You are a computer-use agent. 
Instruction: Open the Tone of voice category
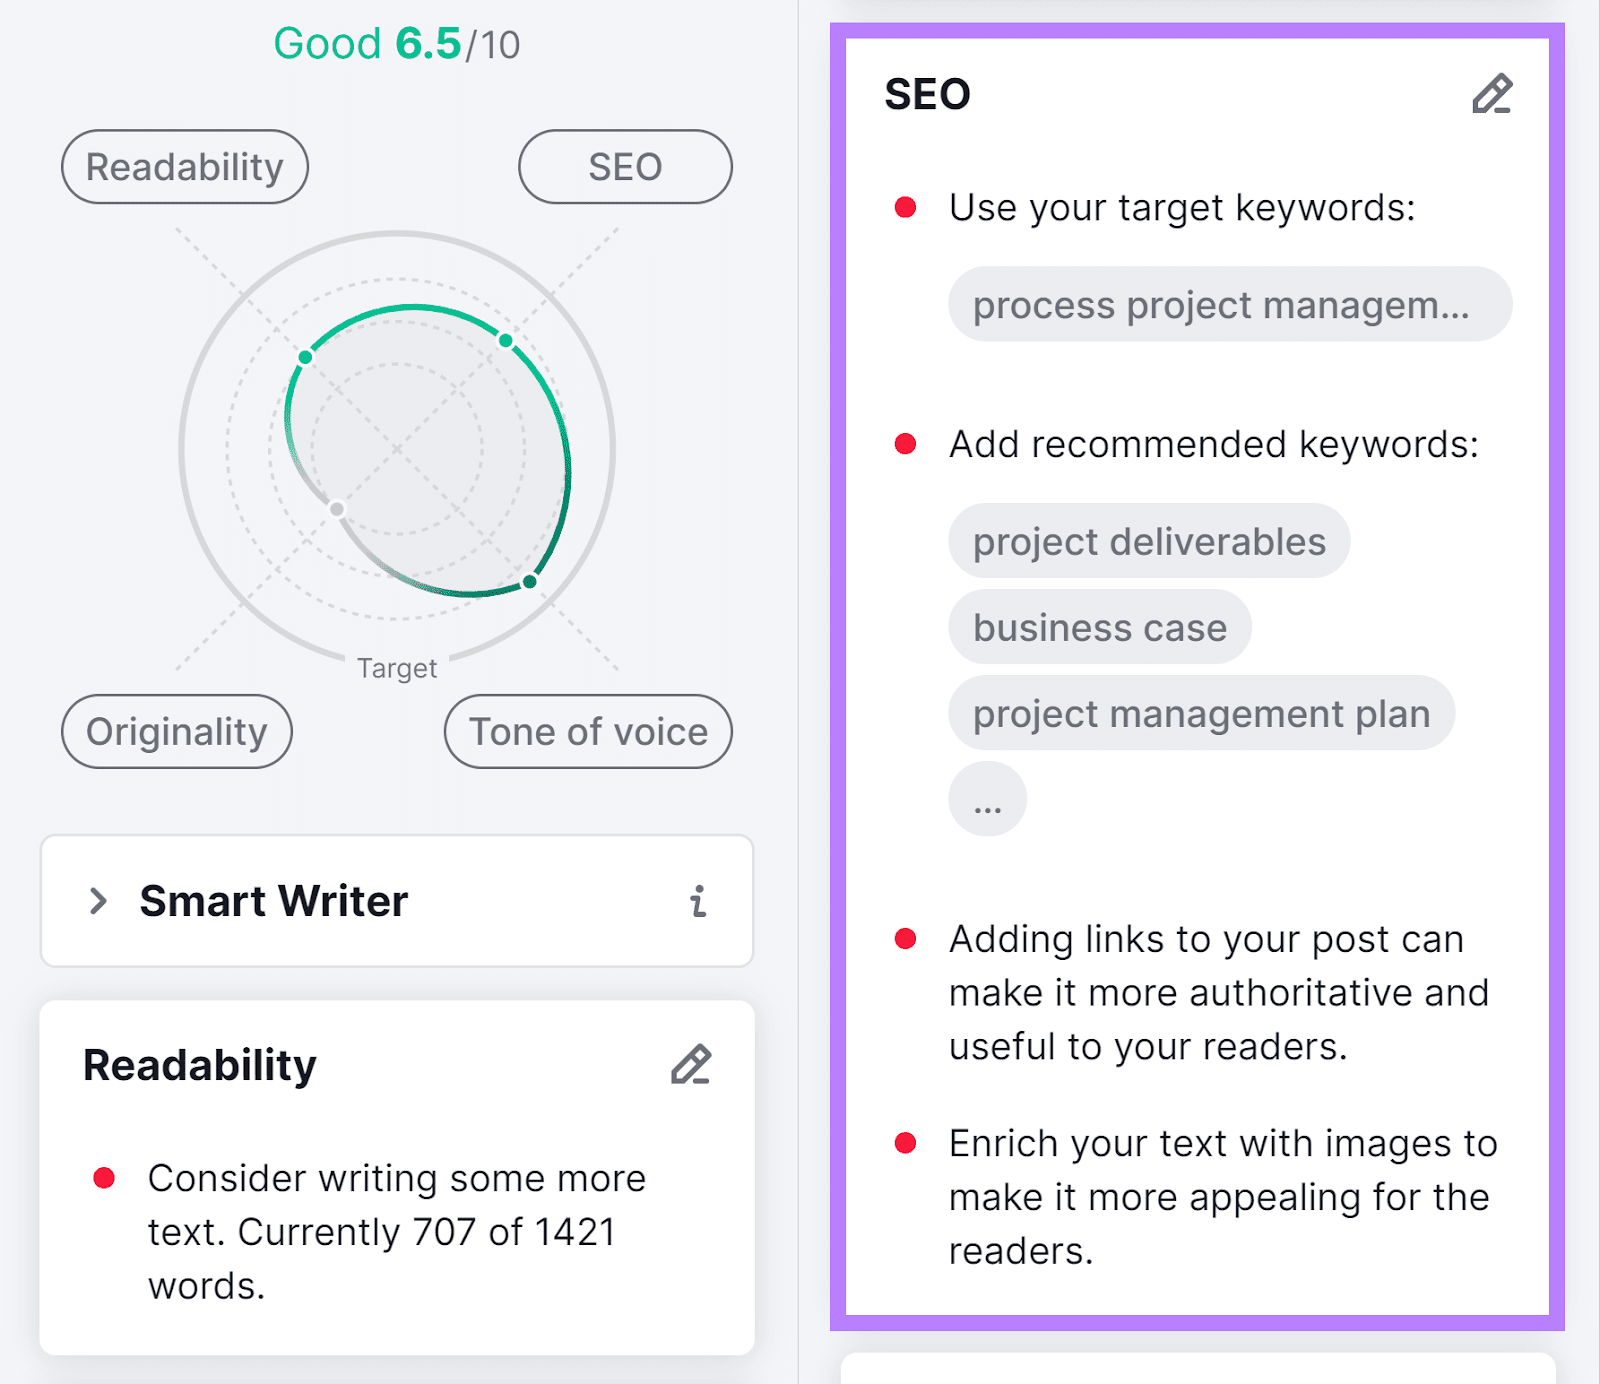(x=587, y=731)
